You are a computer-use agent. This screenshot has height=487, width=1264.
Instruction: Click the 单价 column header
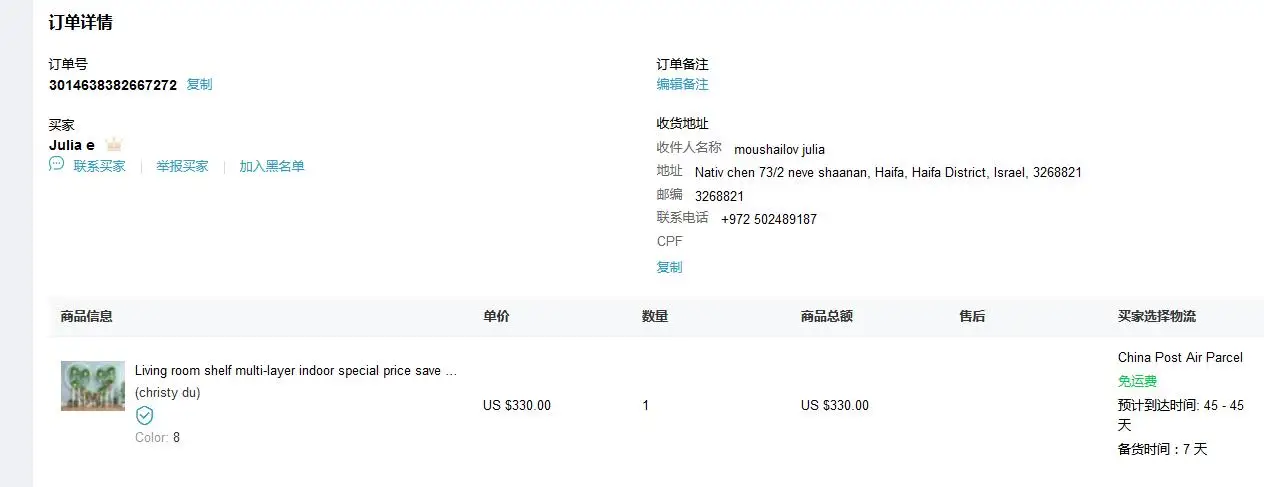496,316
